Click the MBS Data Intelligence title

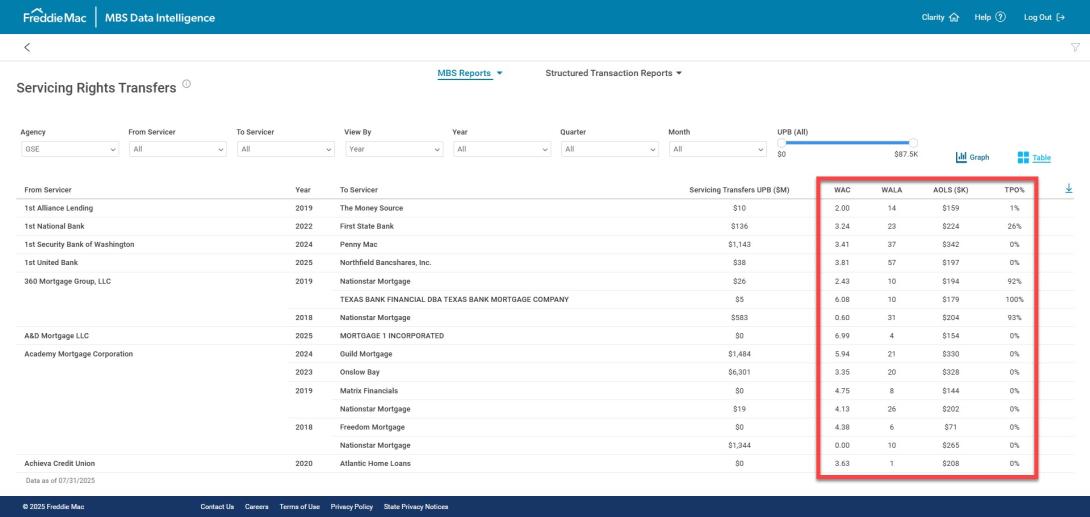pyautogui.click(x=160, y=17)
